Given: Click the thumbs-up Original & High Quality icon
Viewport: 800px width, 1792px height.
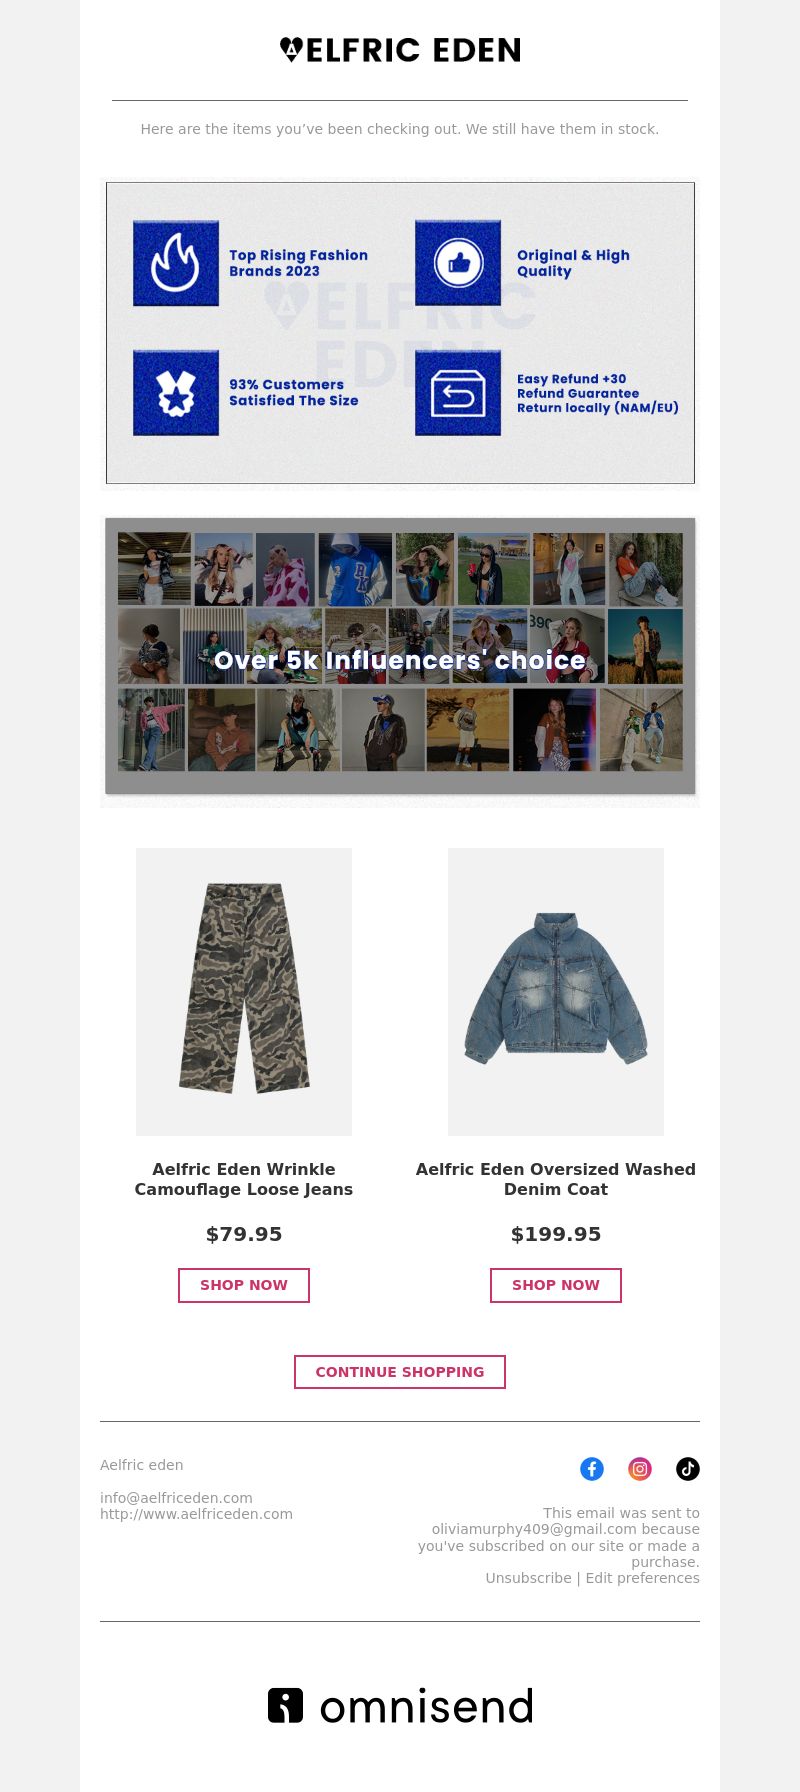Looking at the screenshot, I should 458,263.
